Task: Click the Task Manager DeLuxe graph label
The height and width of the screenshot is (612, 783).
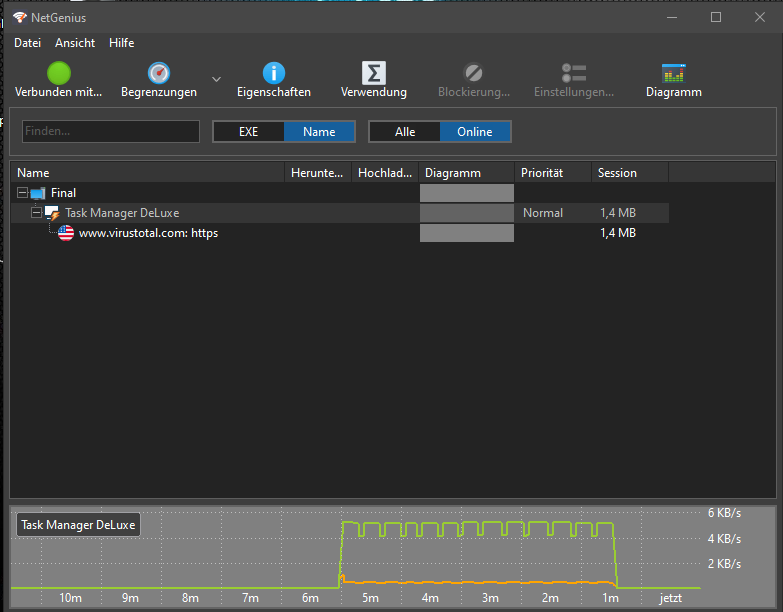Action: [x=78, y=525]
